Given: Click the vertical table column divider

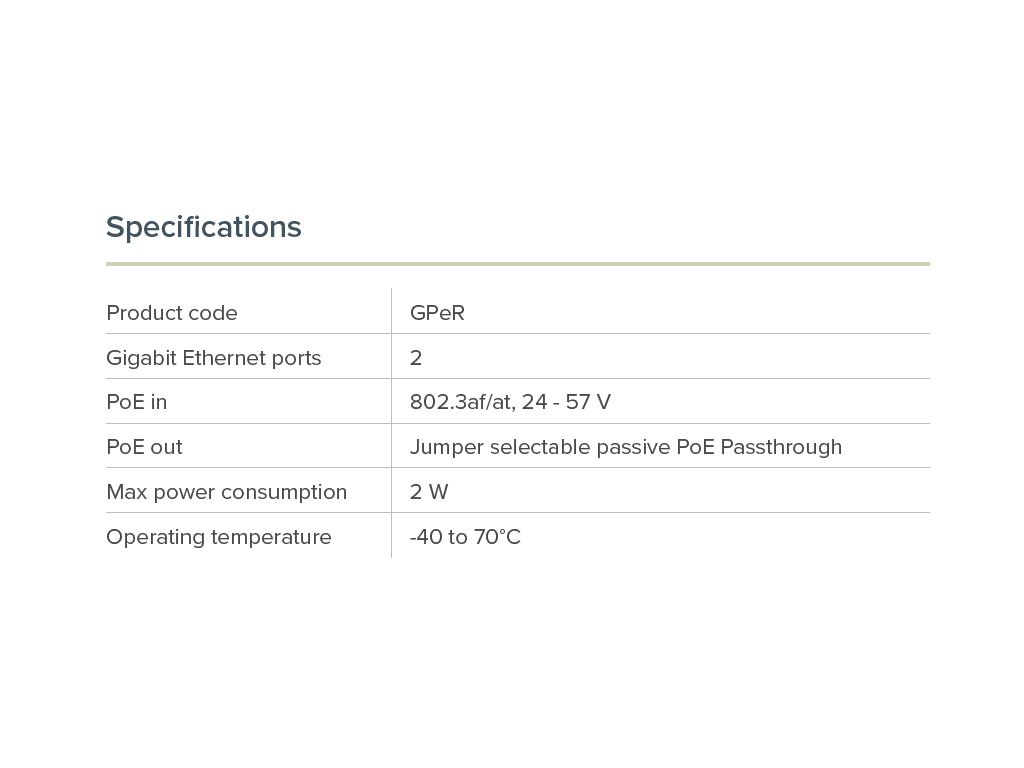Looking at the screenshot, I should tap(391, 423).
